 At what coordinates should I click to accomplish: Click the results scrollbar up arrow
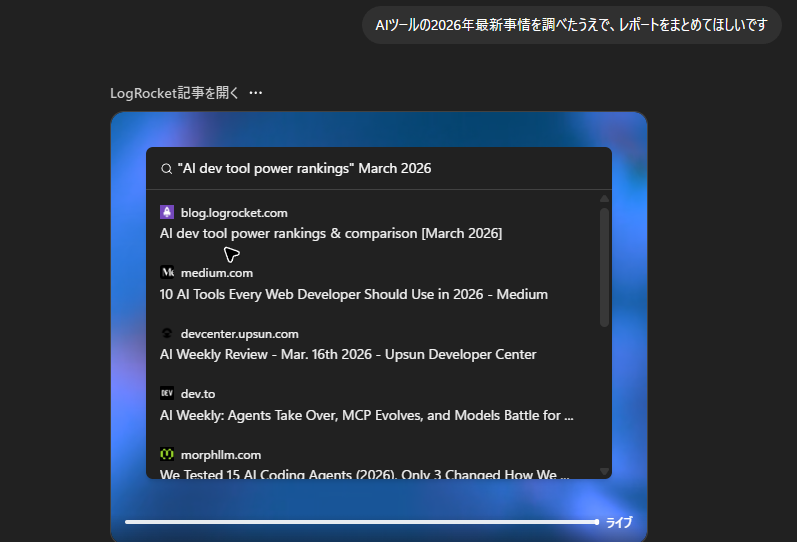point(604,199)
